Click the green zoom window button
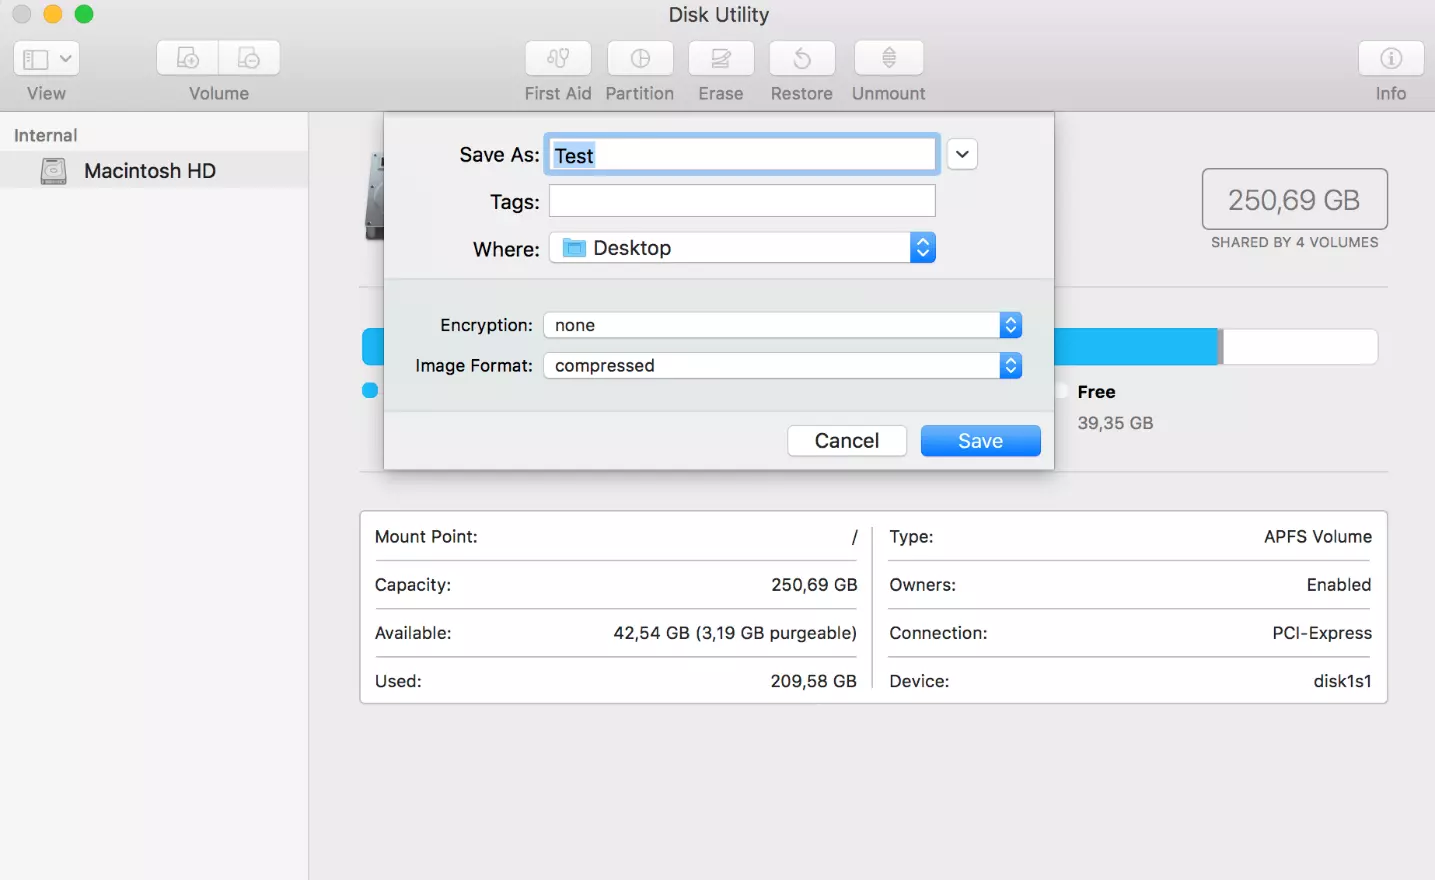The width and height of the screenshot is (1435, 880). [84, 14]
